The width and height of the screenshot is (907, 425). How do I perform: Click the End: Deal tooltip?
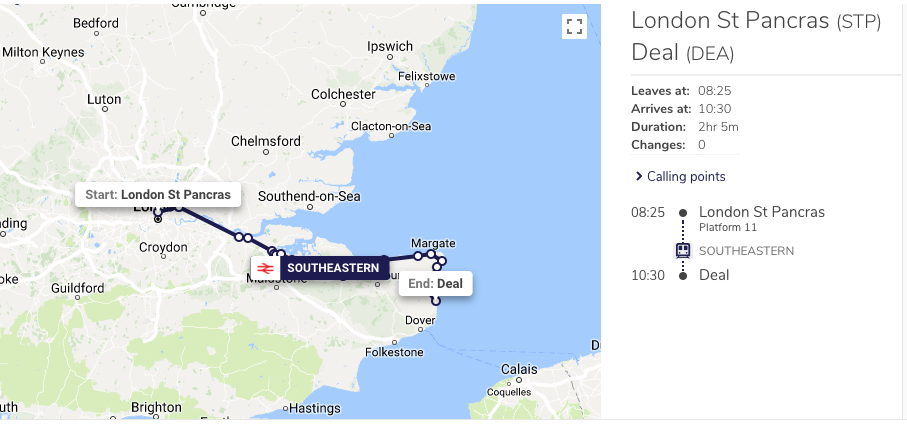pos(436,283)
